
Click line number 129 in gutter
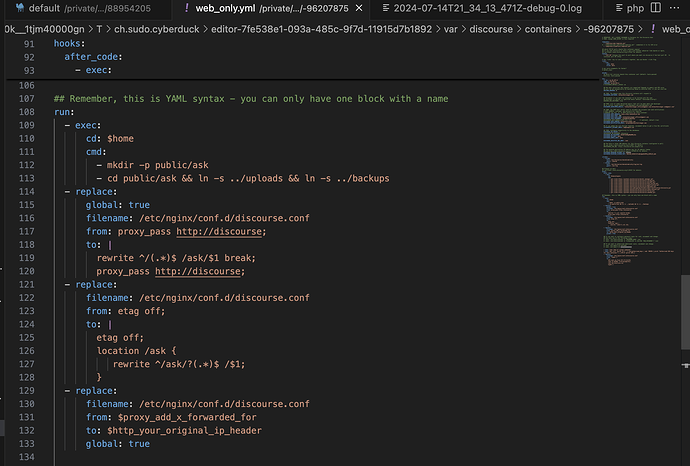(26, 391)
